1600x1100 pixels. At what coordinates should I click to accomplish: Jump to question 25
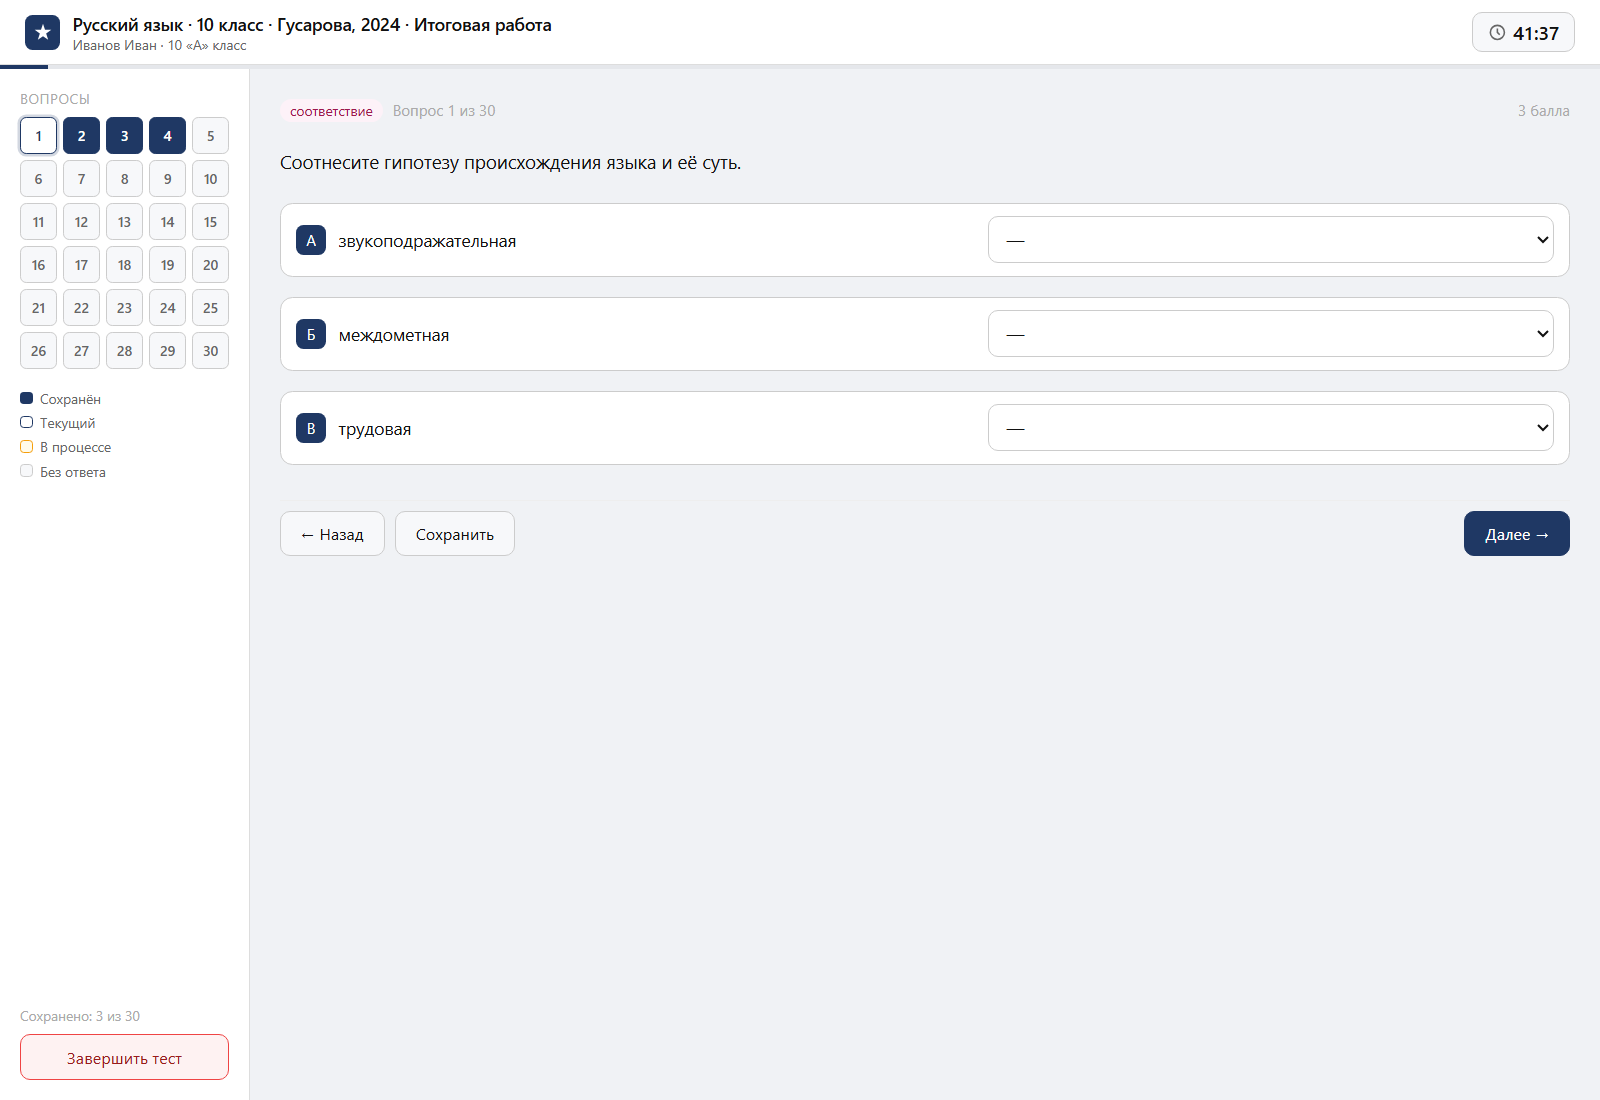point(210,308)
